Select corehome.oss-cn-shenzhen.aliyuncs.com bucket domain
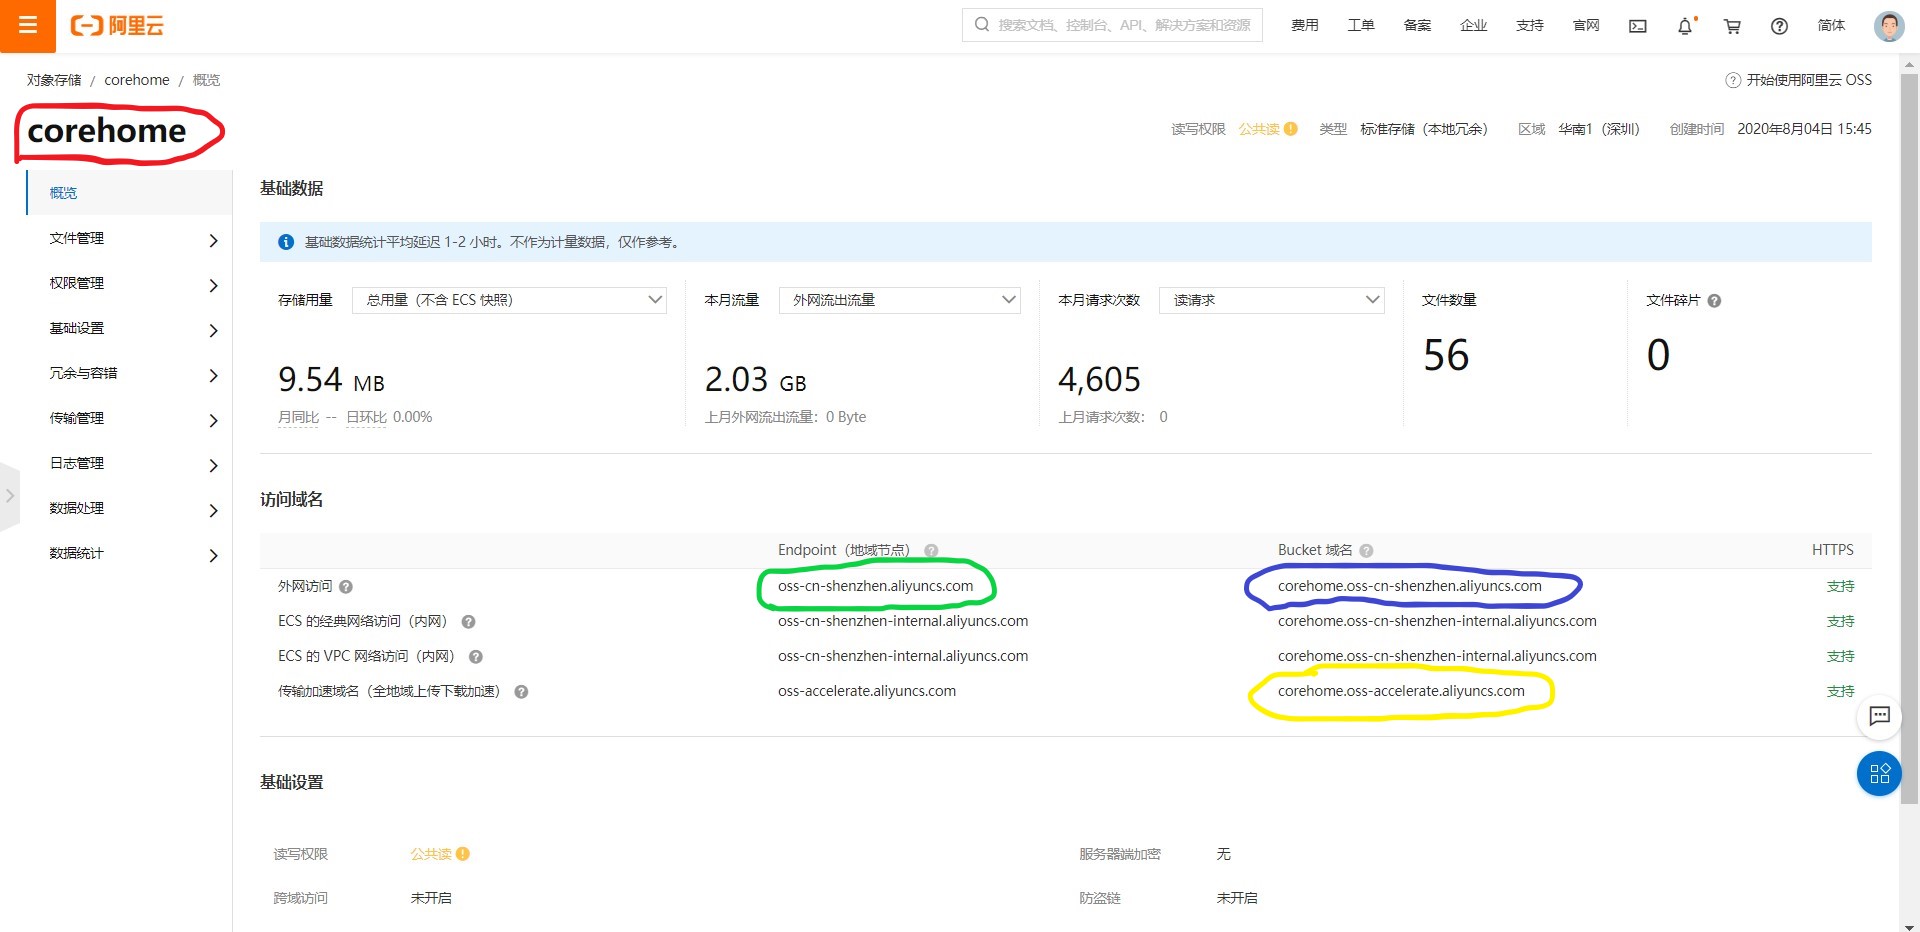The height and width of the screenshot is (932, 1920). pos(1409,587)
